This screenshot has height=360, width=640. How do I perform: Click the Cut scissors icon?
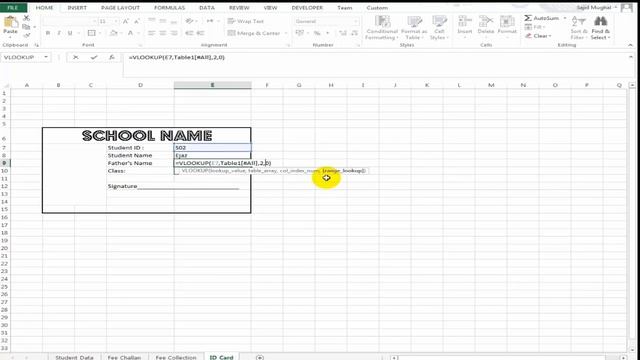27,18
